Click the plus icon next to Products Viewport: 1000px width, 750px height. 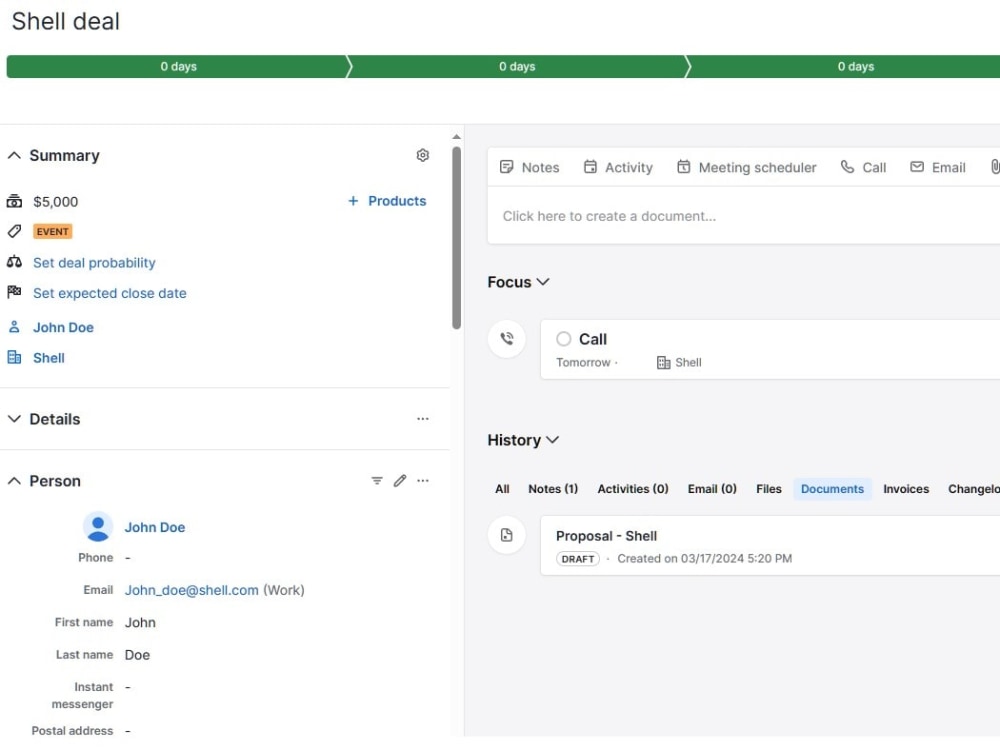[353, 201]
